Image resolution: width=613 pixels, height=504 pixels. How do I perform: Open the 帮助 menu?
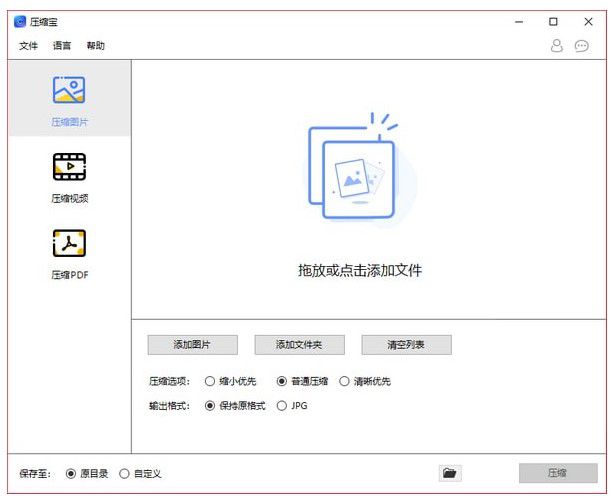click(96, 46)
